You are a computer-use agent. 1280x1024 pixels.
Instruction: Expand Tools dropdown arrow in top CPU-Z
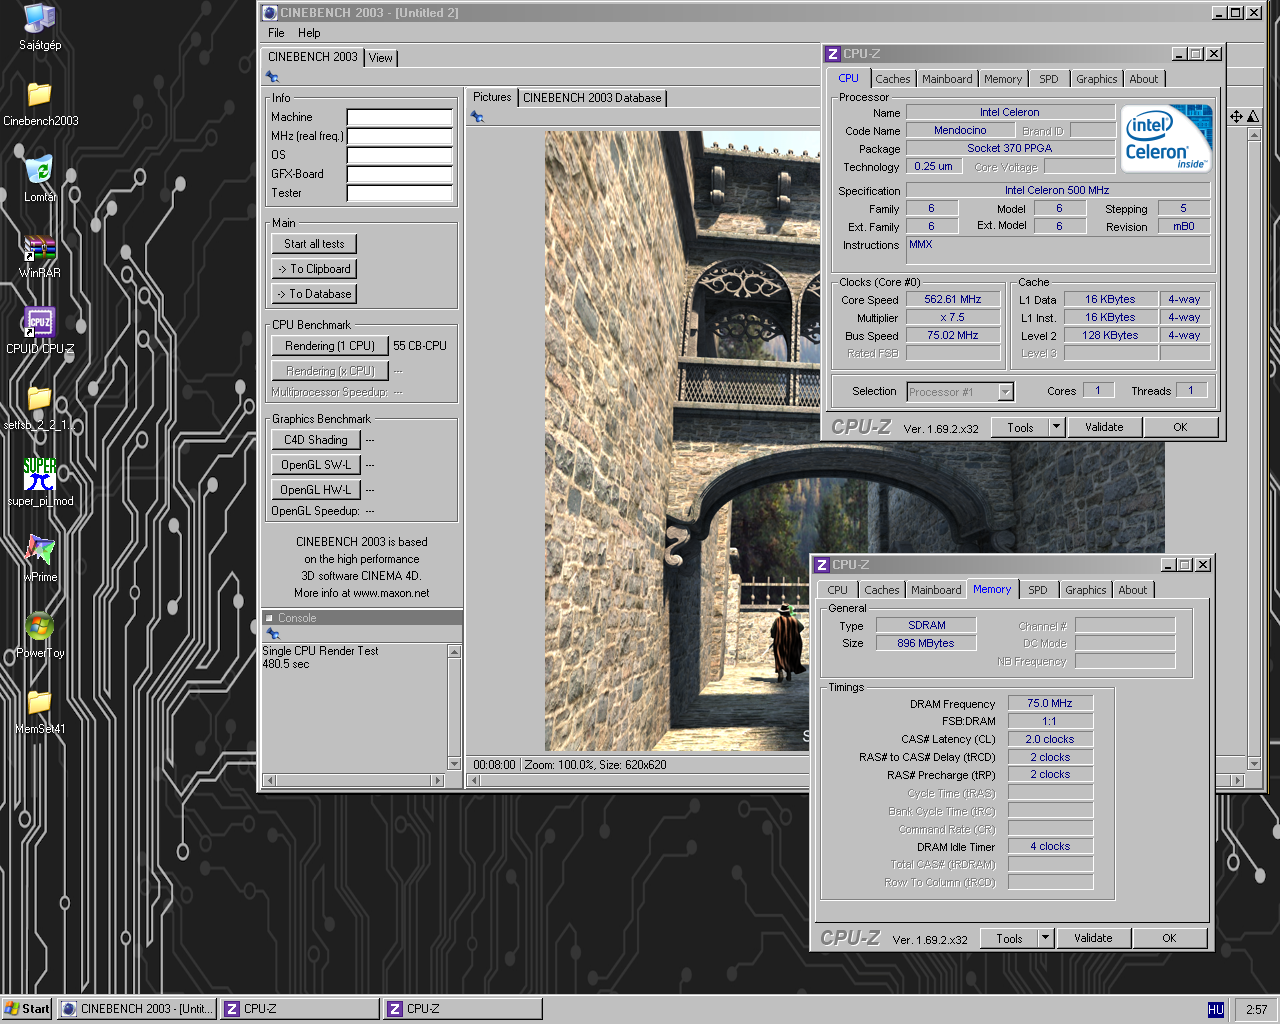(x=1056, y=427)
